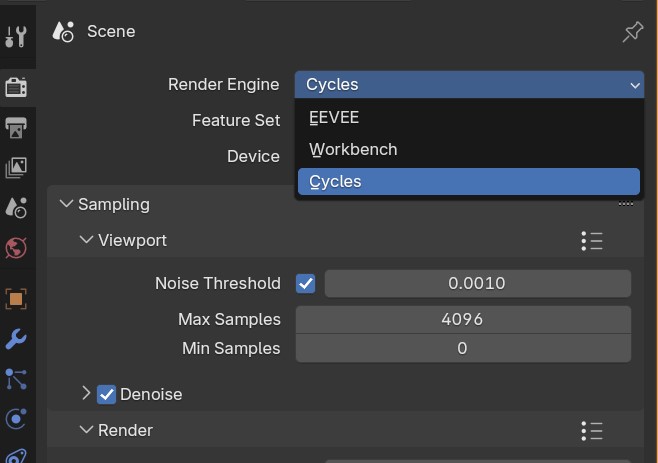Screen dimensions: 658x463
Task: Click the Noise Threshold value field
Action: click(478, 284)
